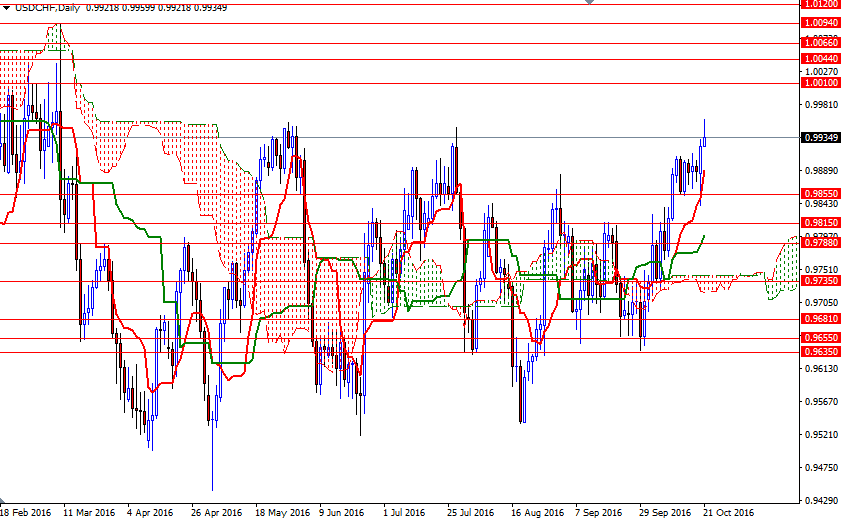This screenshot has height=520, width=843.
Task: Click the 0.94750 price scale value
Action: (821, 467)
